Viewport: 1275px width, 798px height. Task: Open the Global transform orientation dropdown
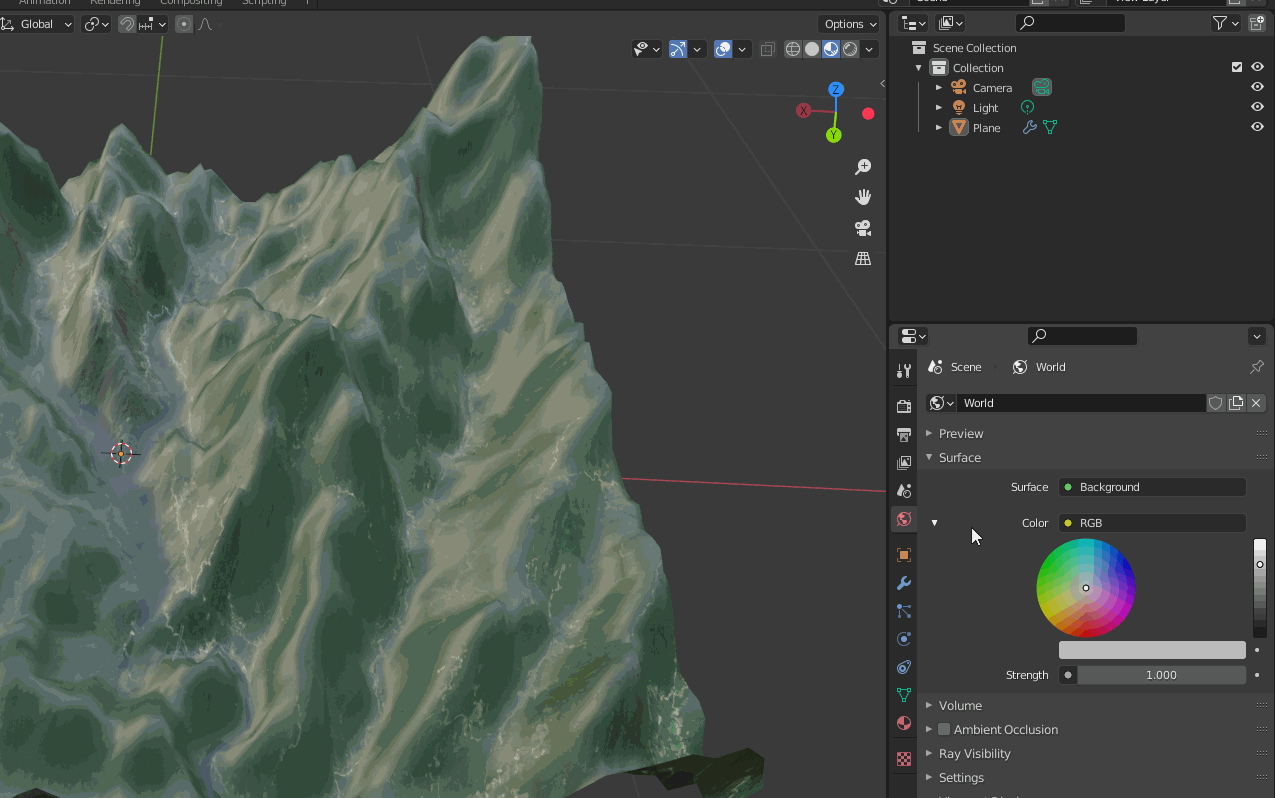point(38,24)
